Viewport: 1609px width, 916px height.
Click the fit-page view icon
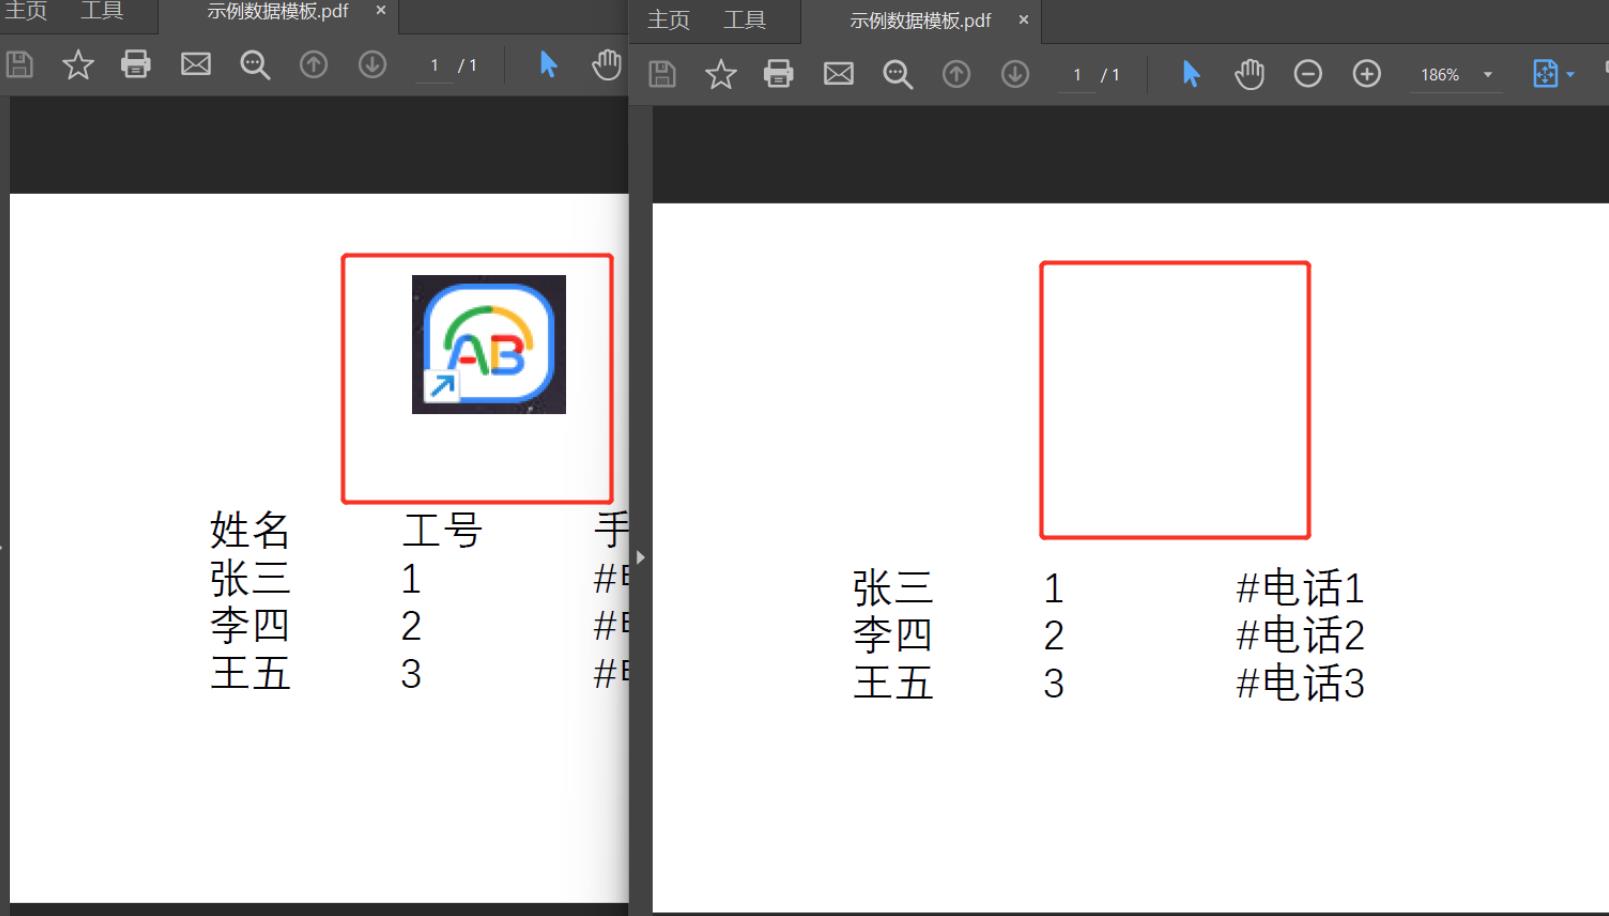(1545, 73)
